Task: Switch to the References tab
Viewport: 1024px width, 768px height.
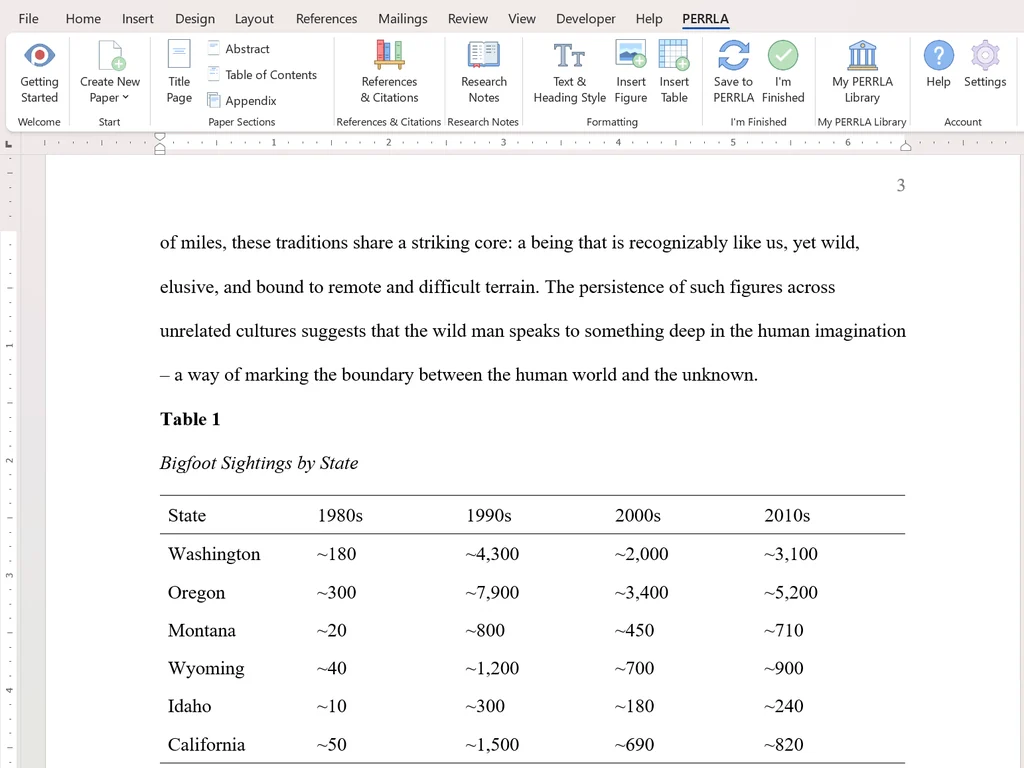Action: click(x=327, y=18)
